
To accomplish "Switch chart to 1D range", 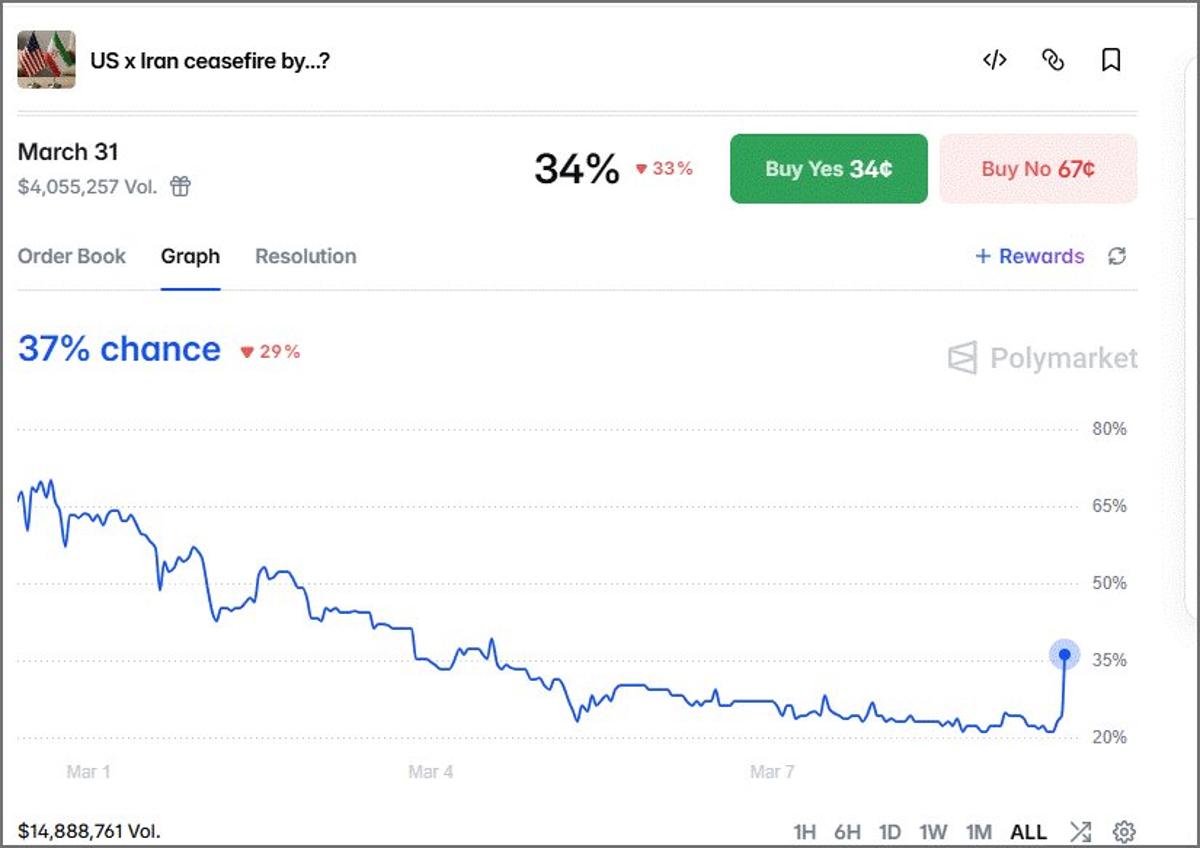I will point(890,832).
